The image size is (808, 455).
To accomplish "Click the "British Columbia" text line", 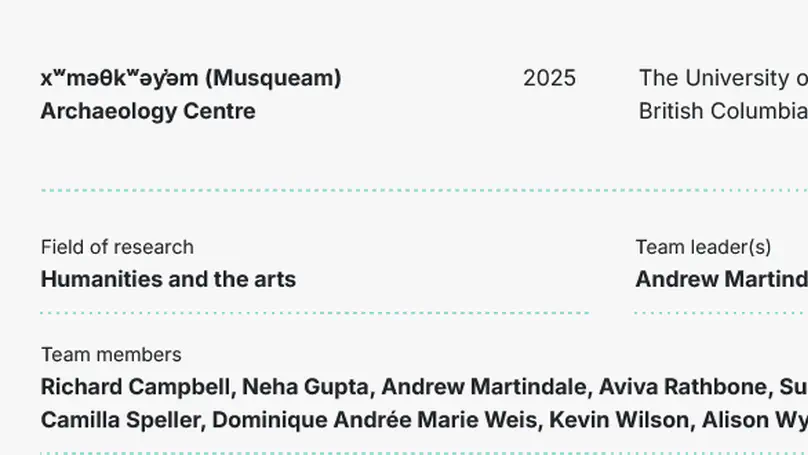I will (x=722, y=111).
